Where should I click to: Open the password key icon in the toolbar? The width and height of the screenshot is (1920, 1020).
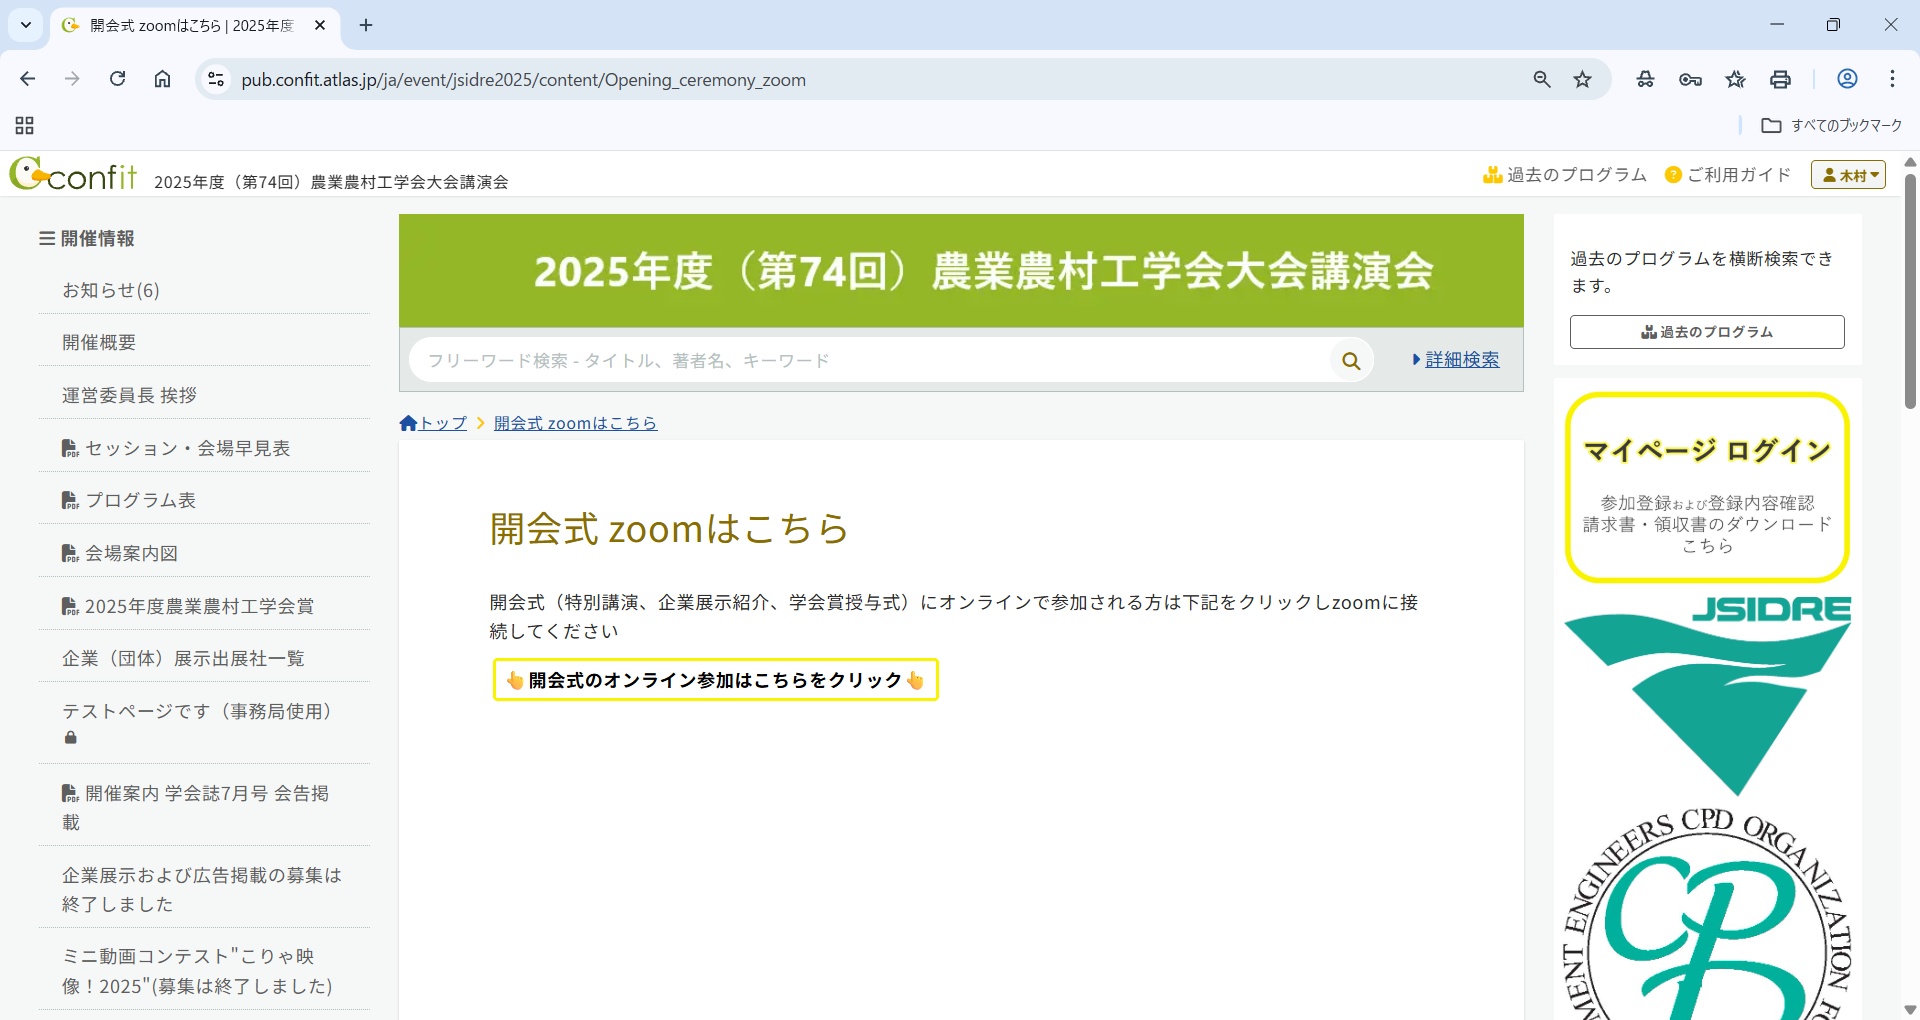(1690, 79)
